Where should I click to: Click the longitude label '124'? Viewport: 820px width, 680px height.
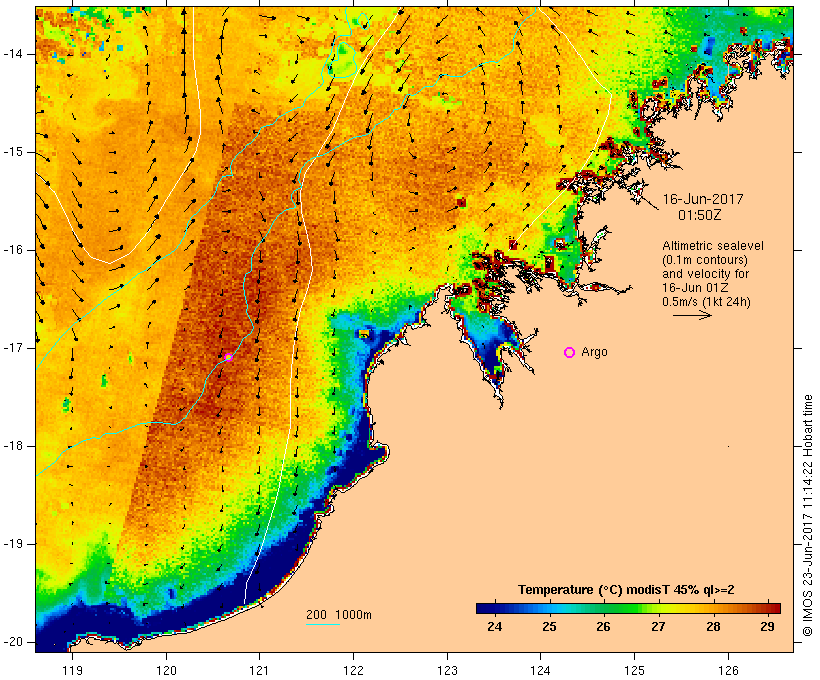pyautogui.click(x=541, y=670)
